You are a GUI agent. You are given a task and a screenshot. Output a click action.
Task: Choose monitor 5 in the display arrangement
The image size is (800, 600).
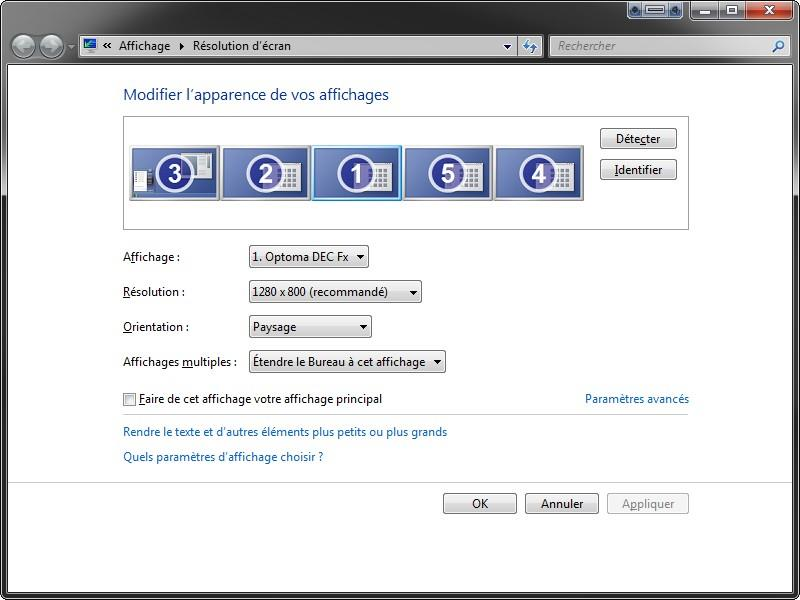448,173
